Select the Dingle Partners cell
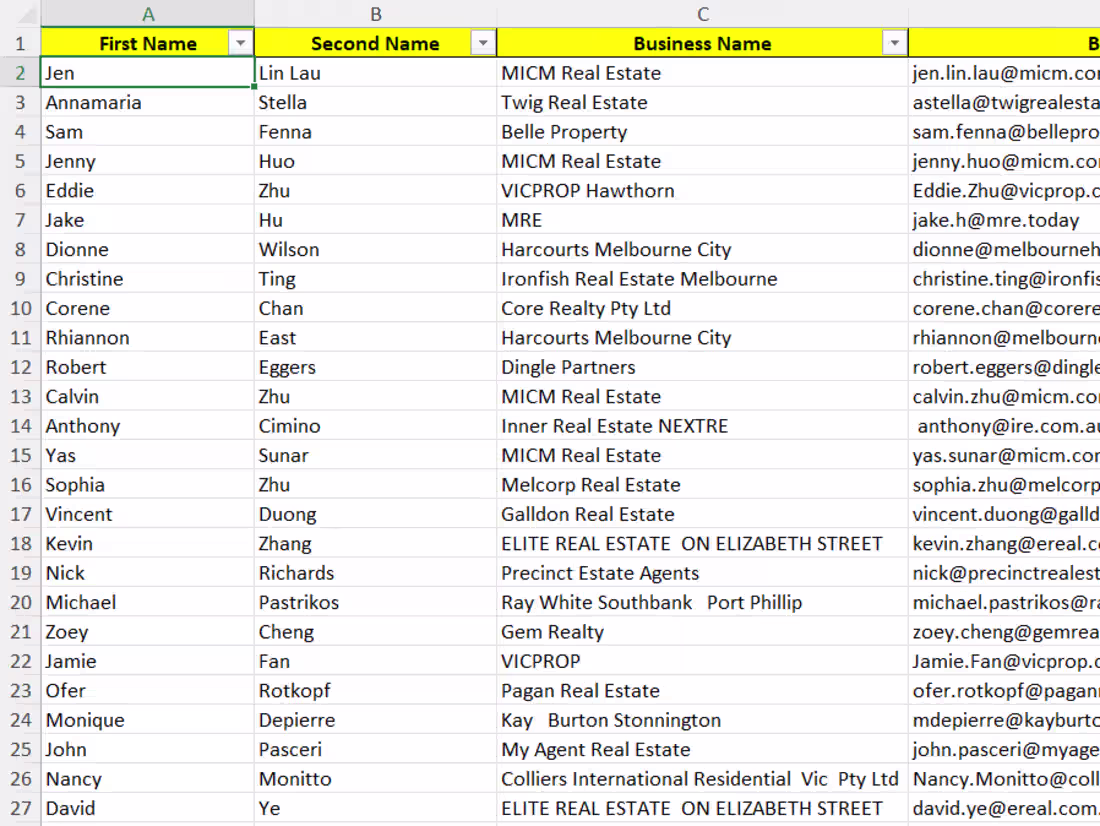 click(702, 368)
